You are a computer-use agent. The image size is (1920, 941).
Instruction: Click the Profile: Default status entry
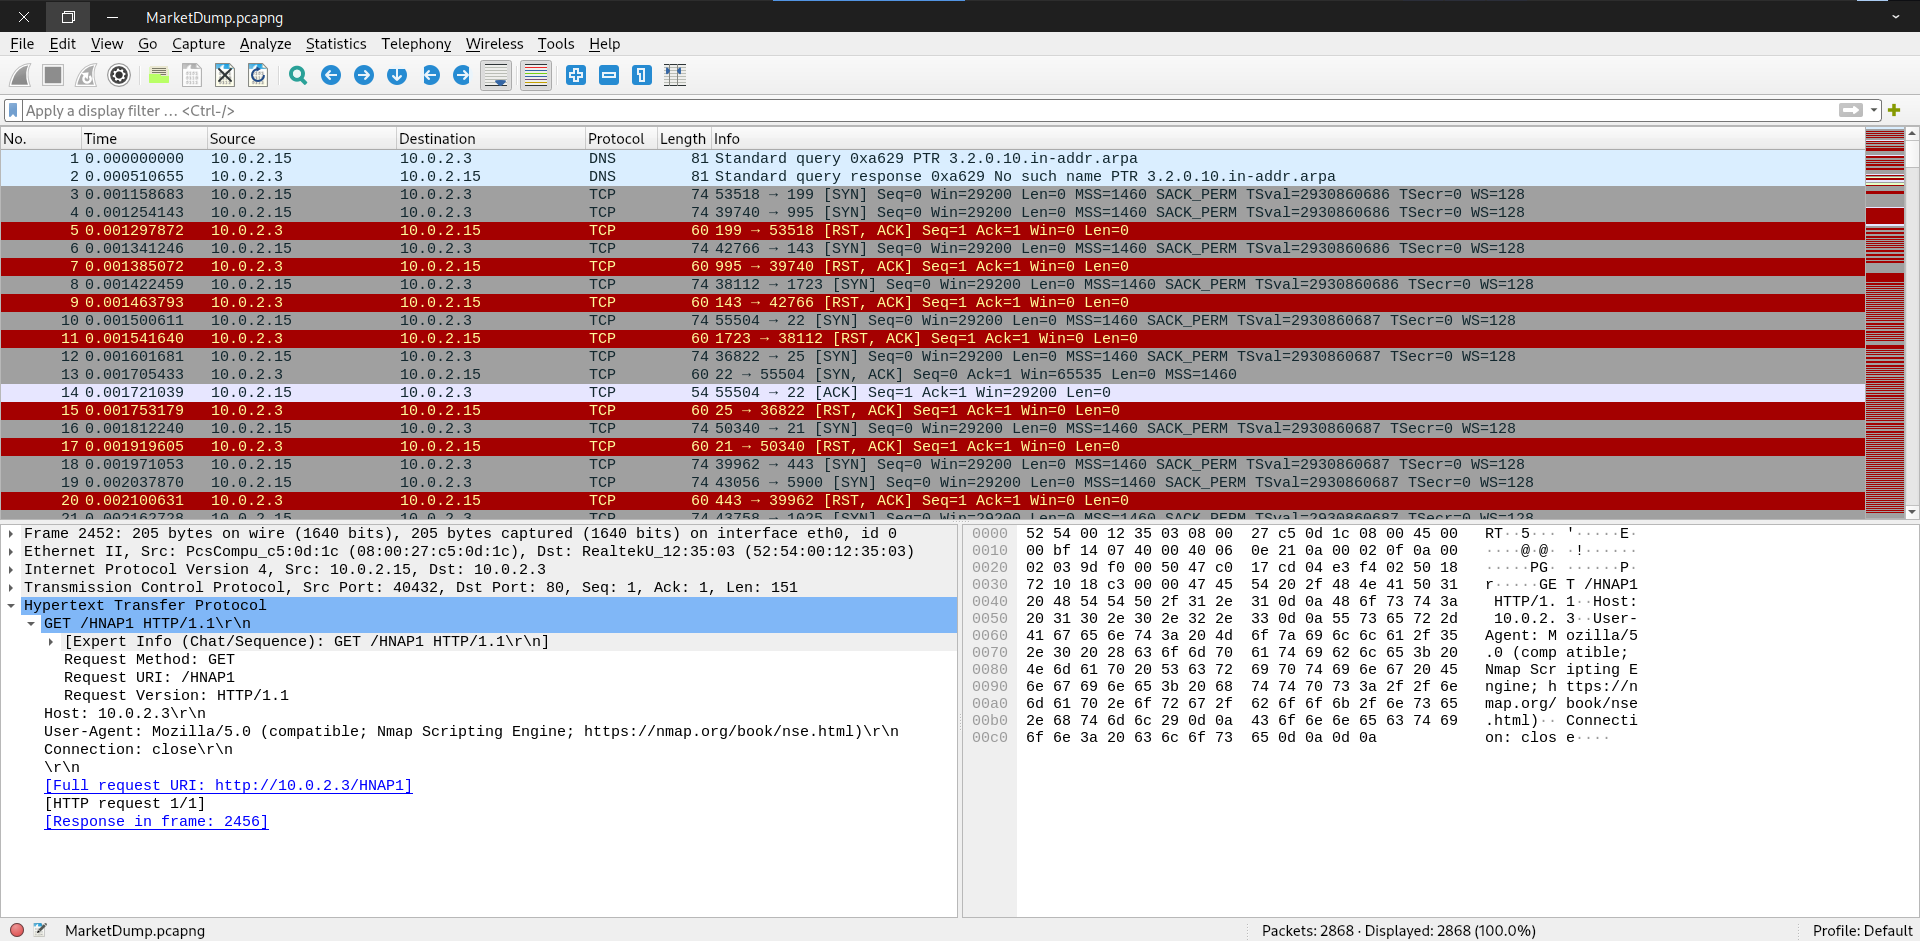(1862, 930)
